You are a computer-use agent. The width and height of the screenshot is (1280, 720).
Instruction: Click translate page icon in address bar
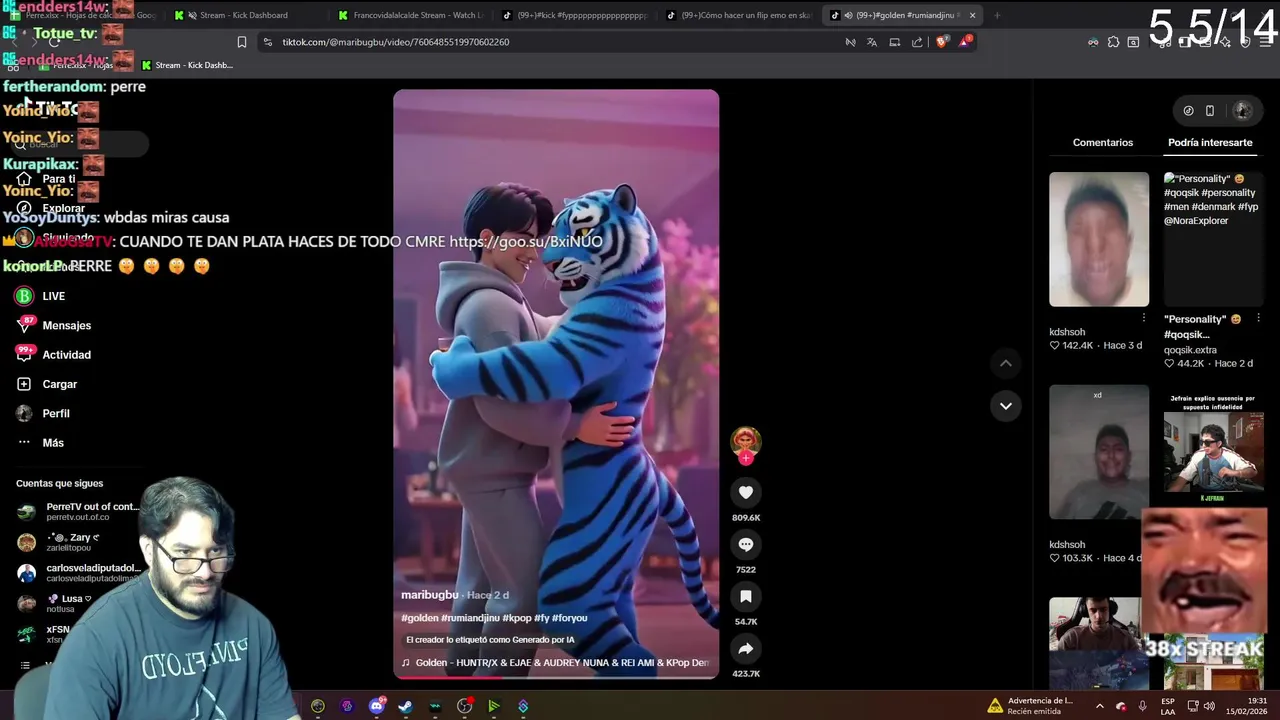pyautogui.click(x=872, y=42)
